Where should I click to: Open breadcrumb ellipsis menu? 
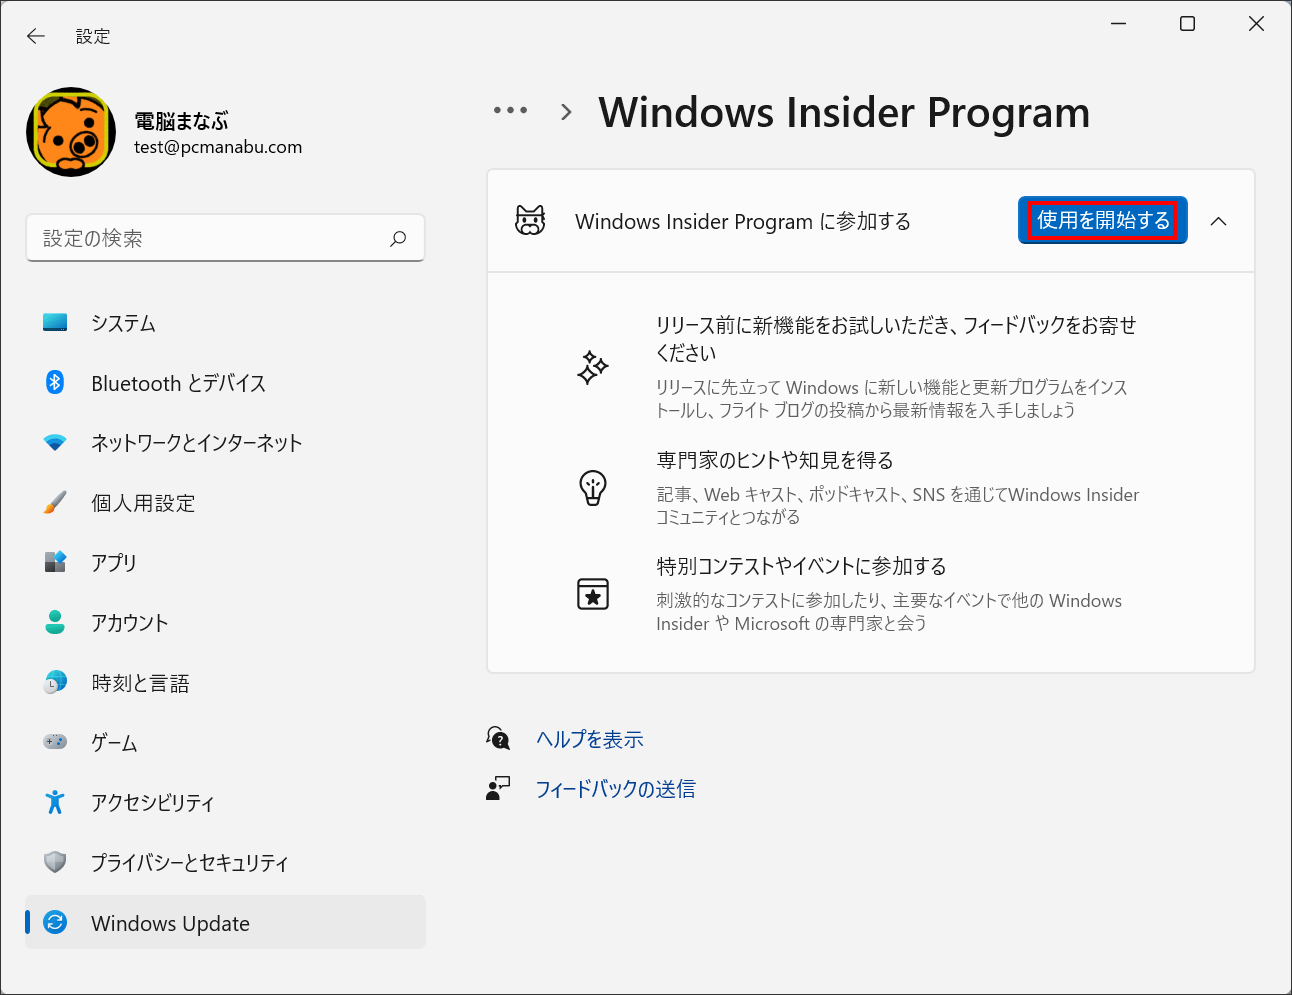[x=510, y=111]
